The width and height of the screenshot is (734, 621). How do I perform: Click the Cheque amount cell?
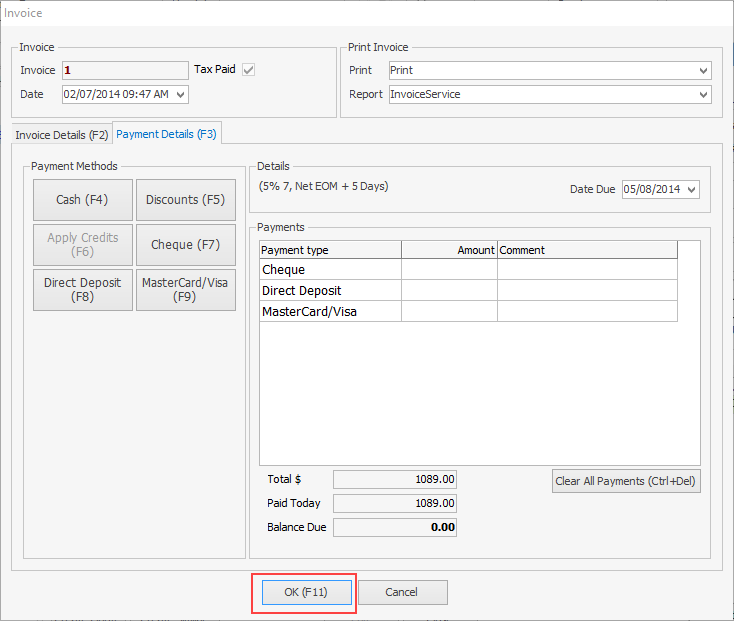pos(449,270)
